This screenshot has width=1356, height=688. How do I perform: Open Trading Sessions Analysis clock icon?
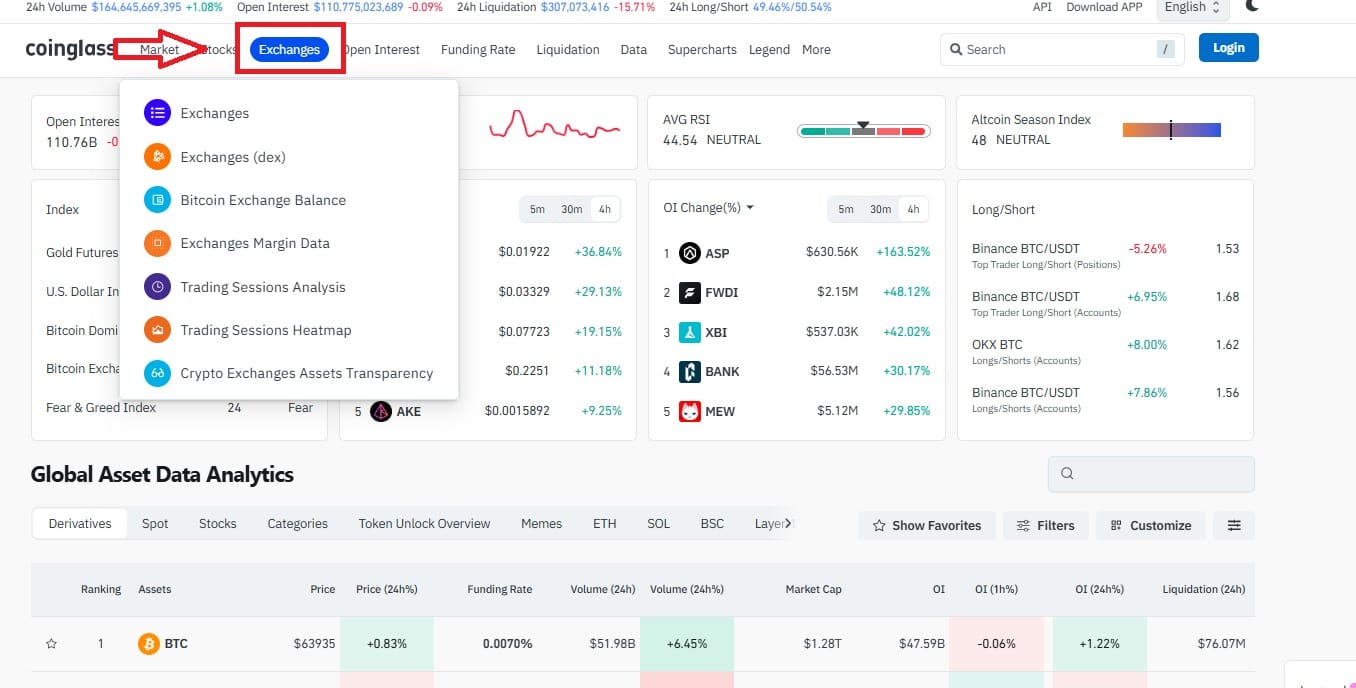(158, 287)
